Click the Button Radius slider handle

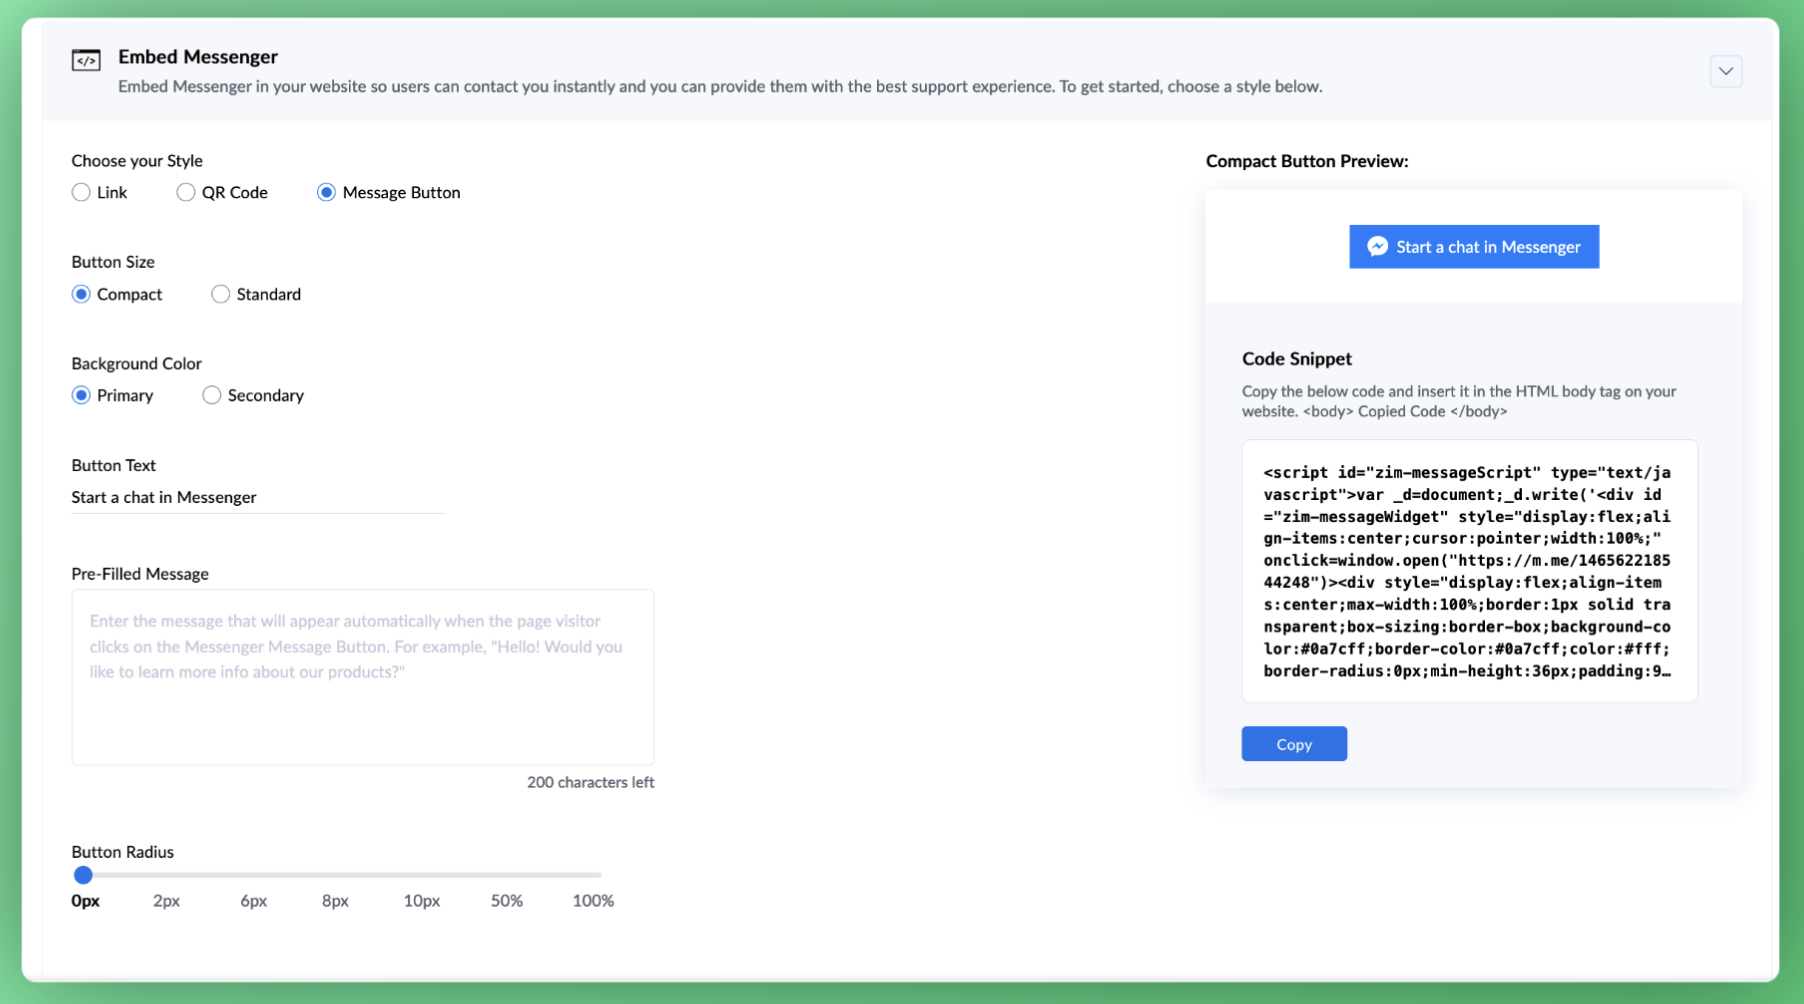point(83,875)
